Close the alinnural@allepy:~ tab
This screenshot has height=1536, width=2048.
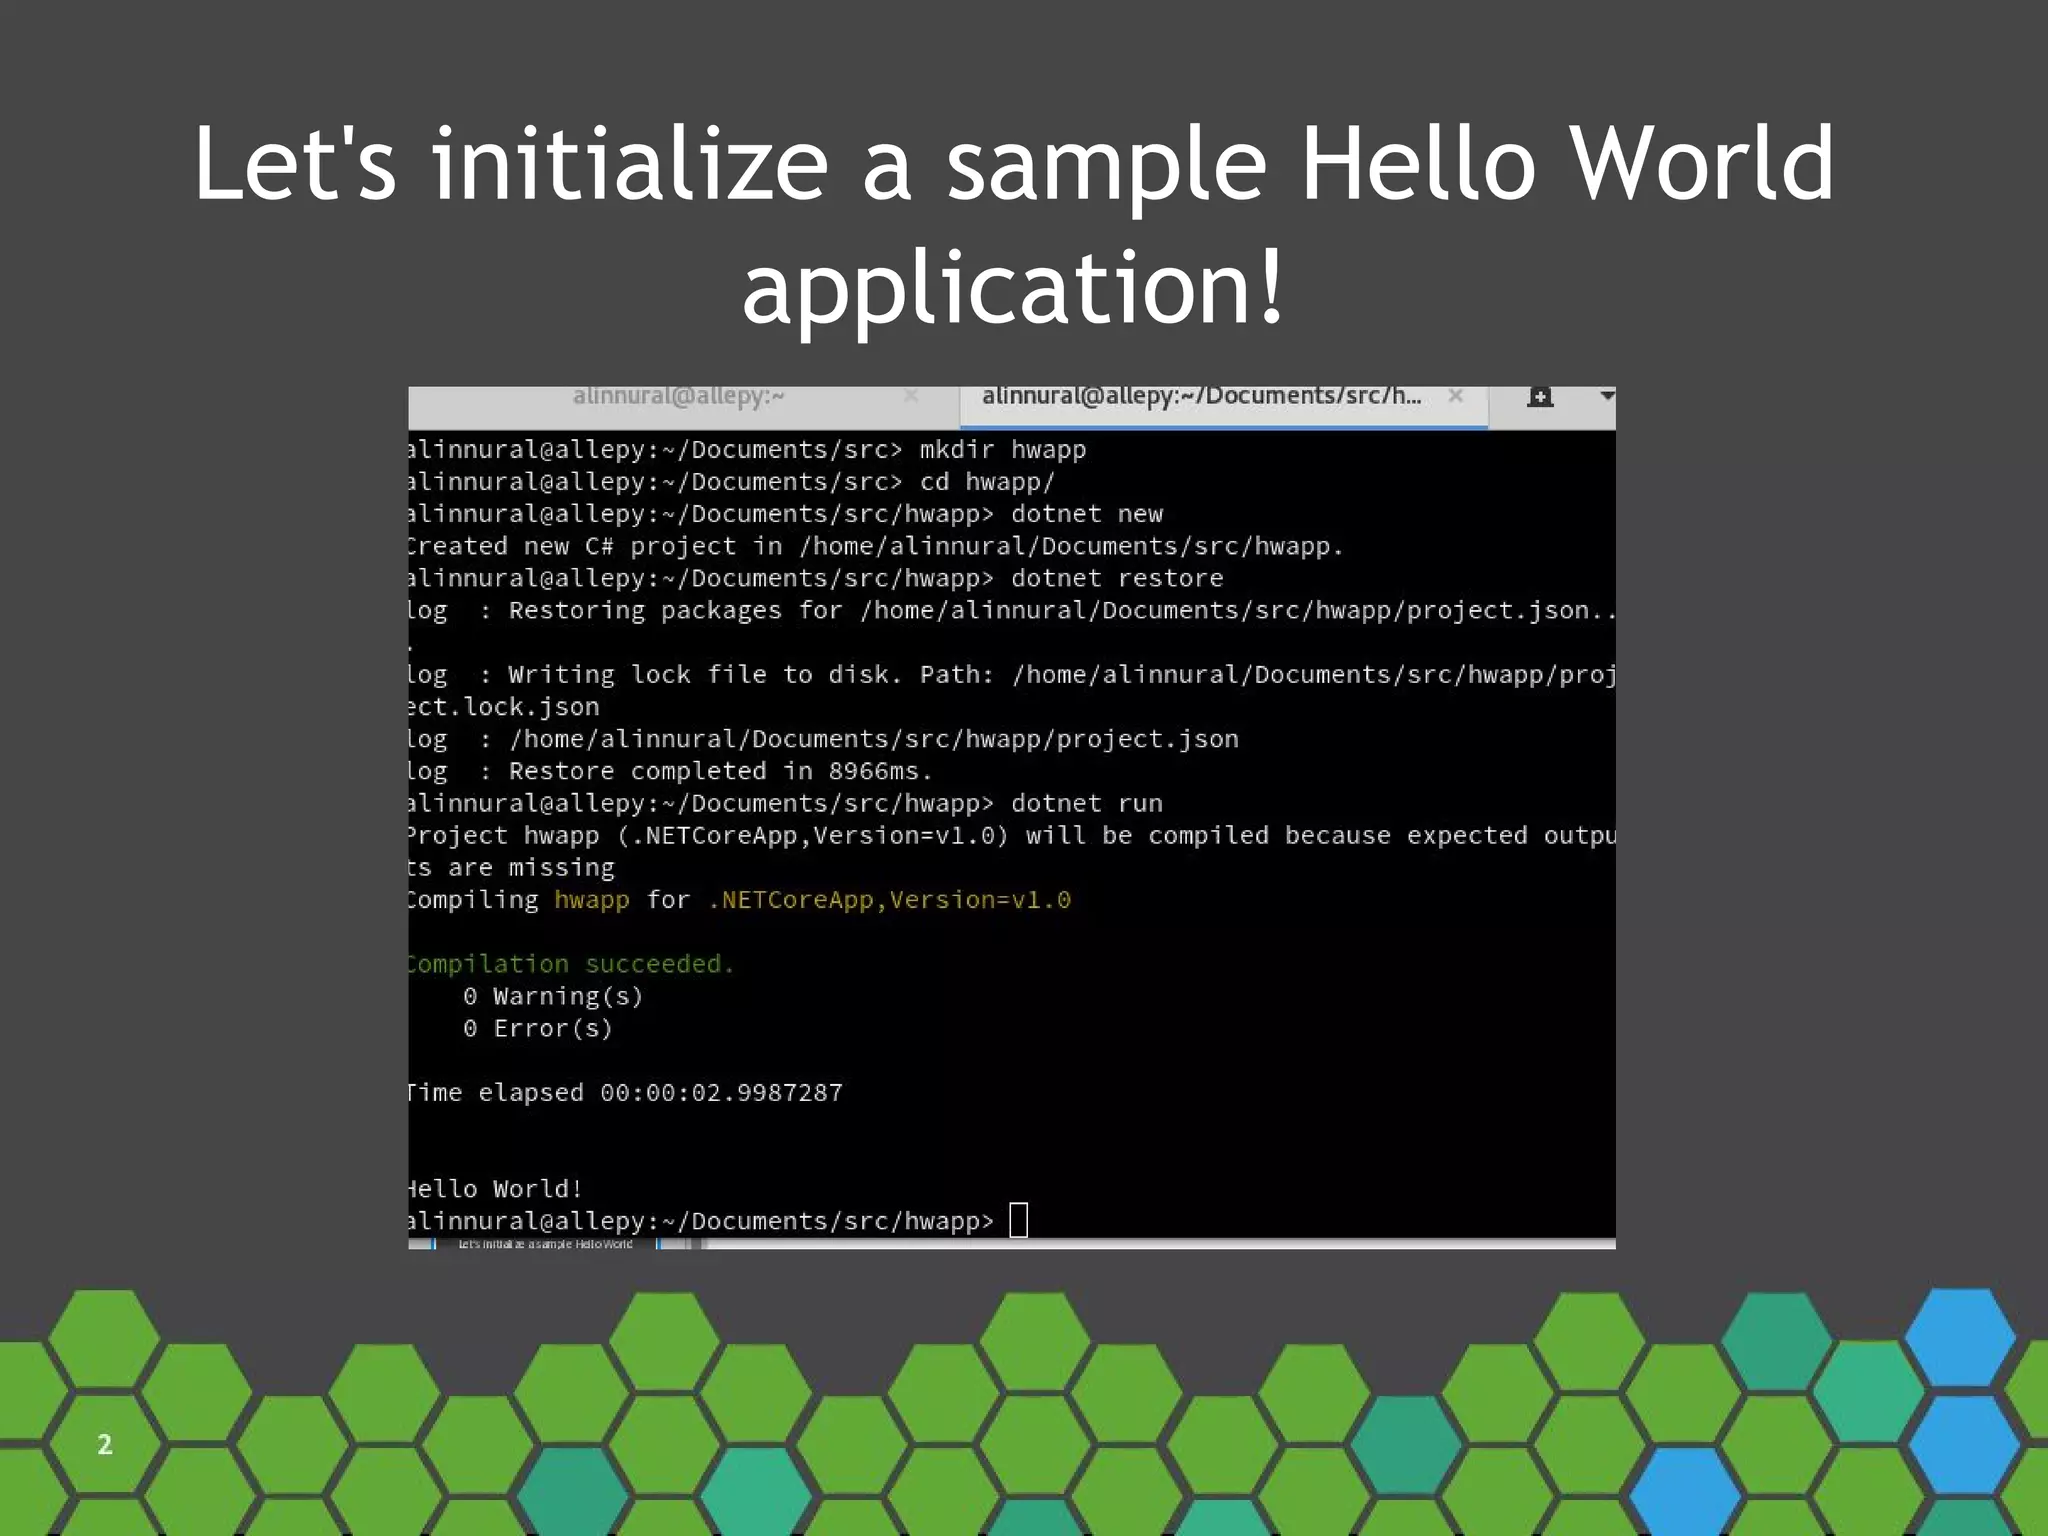pos(911,397)
